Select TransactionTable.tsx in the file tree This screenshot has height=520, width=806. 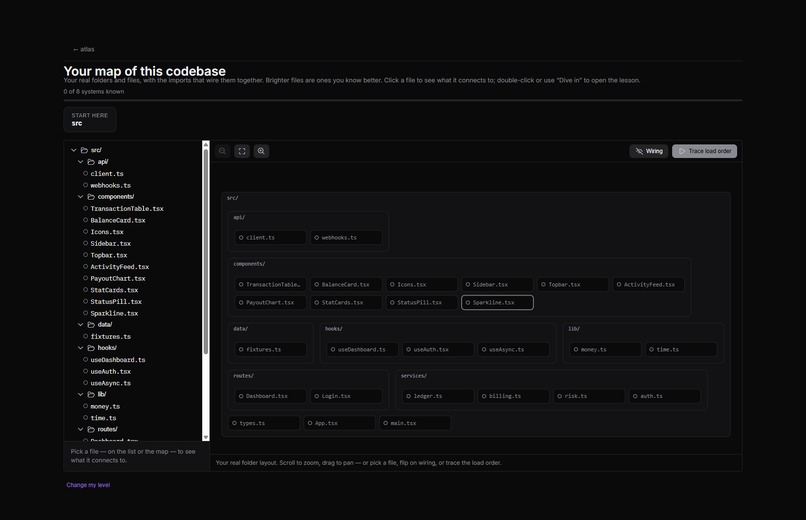click(x=126, y=209)
